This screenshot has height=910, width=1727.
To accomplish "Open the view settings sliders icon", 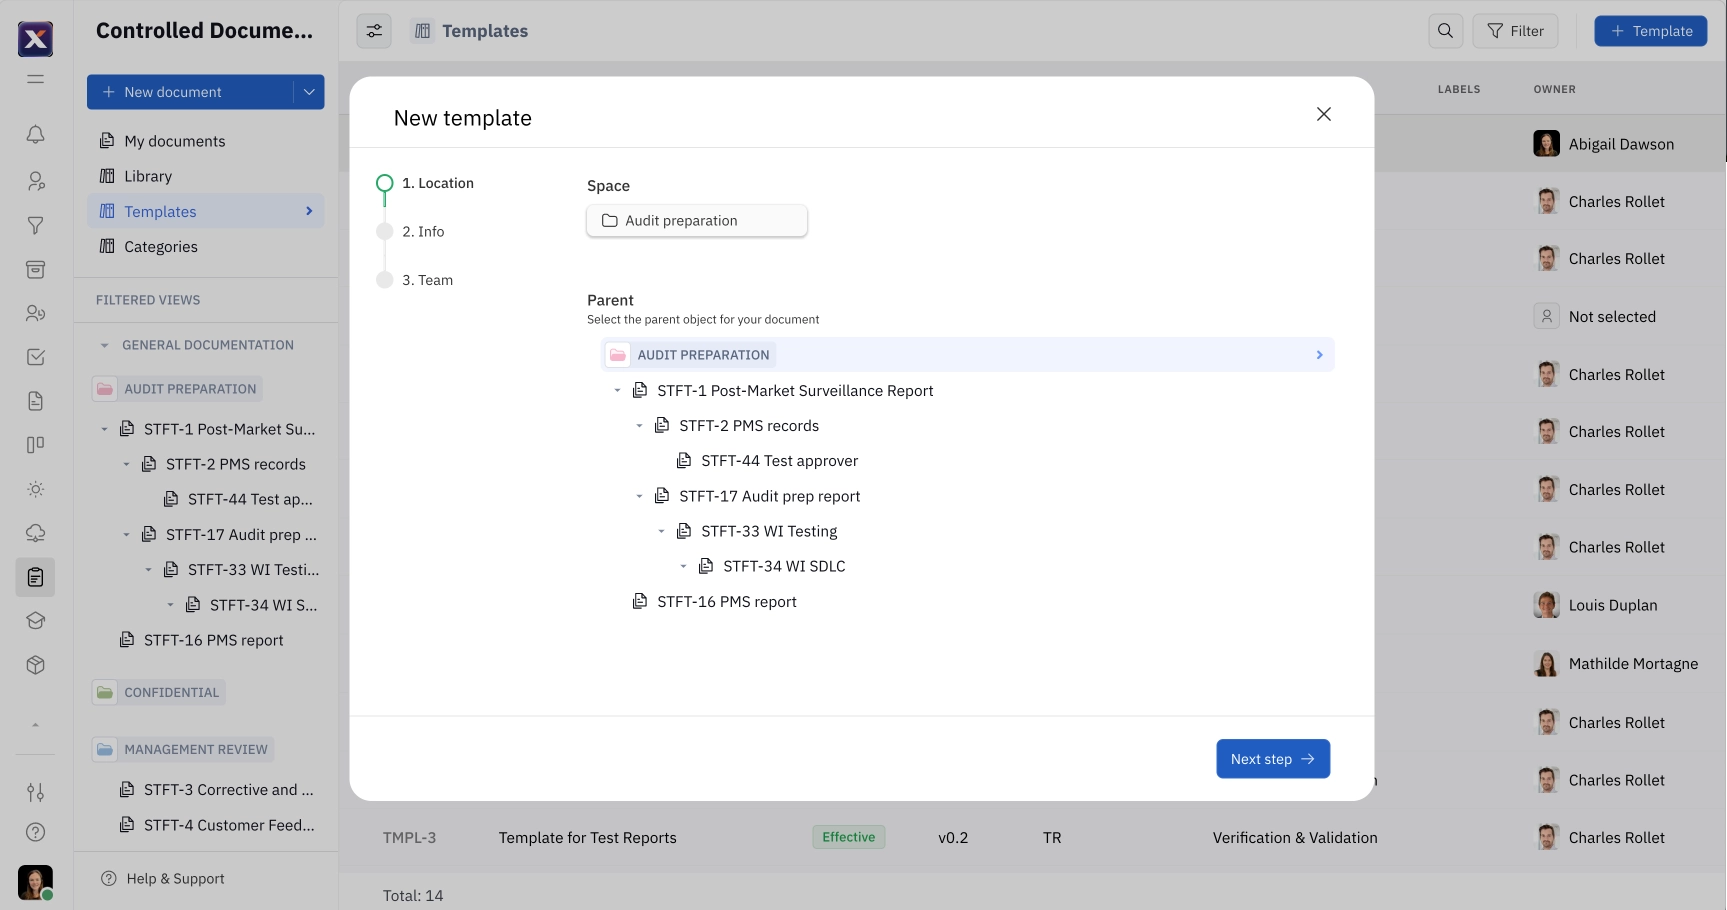I will [374, 31].
